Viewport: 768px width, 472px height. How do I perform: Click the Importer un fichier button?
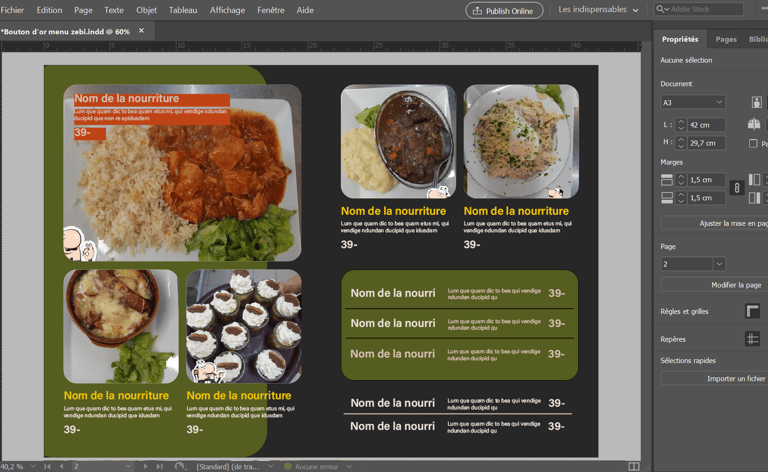[714, 378]
